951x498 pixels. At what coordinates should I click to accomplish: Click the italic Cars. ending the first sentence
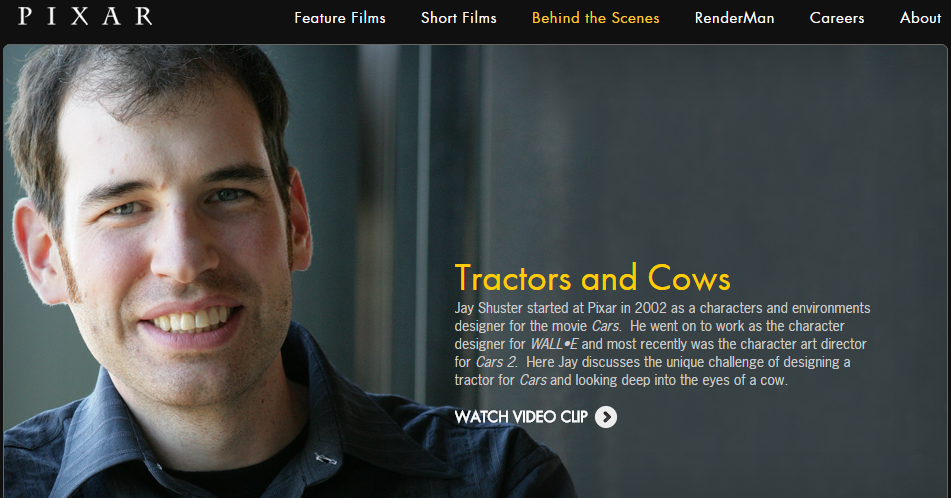607,326
